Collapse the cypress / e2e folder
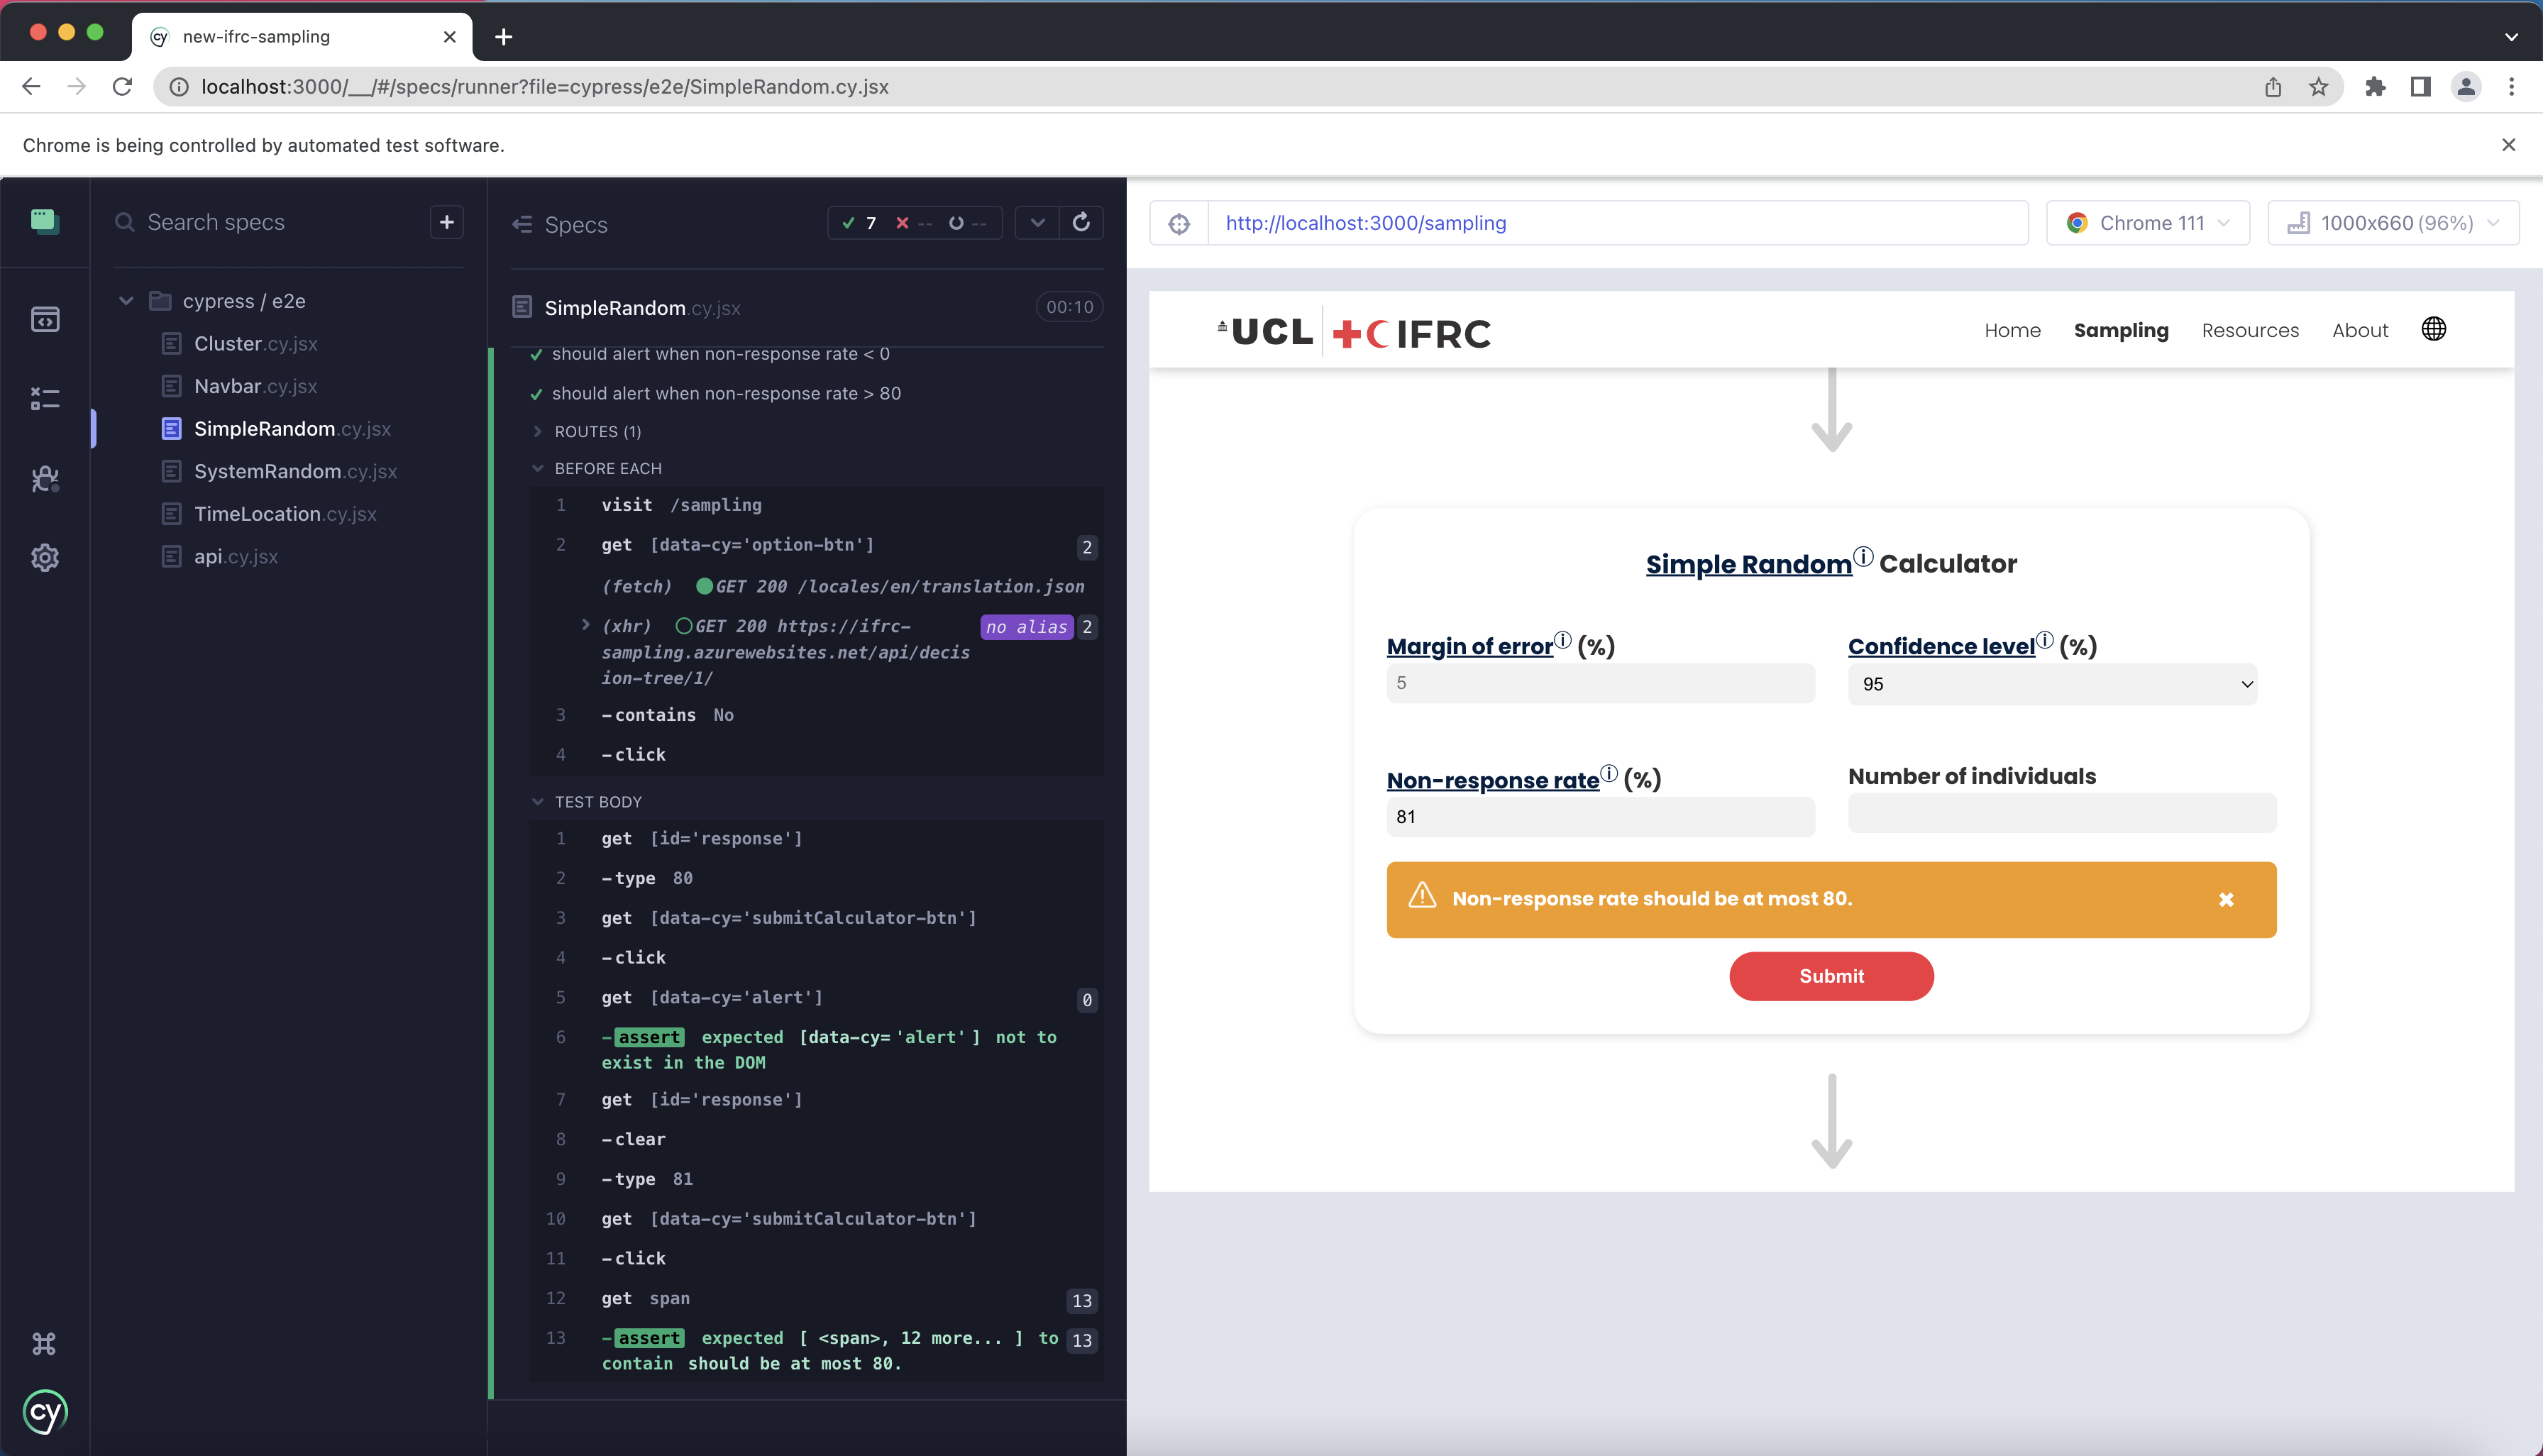2543x1456 pixels. click(x=126, y=301)
